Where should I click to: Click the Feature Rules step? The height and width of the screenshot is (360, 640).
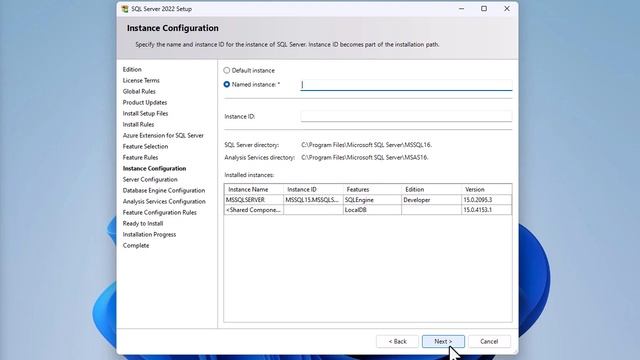pyautogui.click(x=140, y=158)
